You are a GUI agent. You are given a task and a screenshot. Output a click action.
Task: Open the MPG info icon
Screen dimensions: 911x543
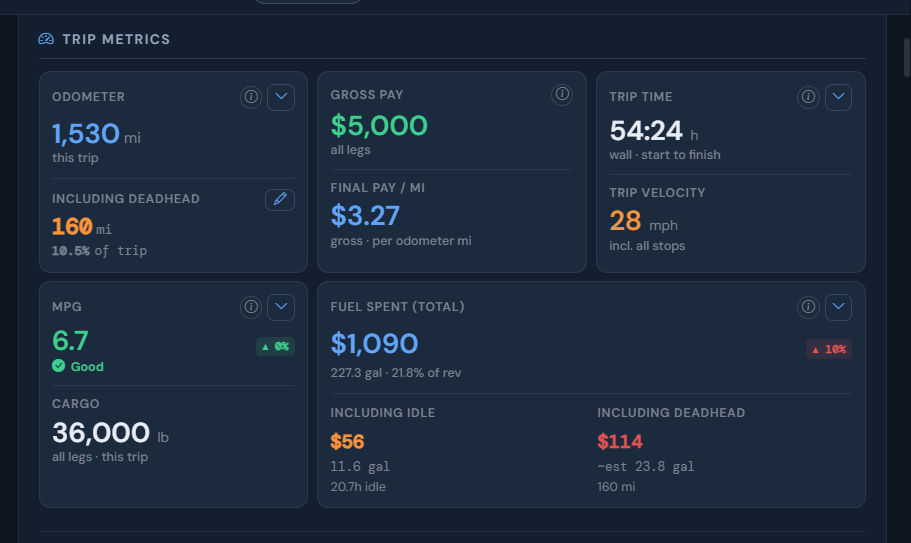tap(251, 307)
